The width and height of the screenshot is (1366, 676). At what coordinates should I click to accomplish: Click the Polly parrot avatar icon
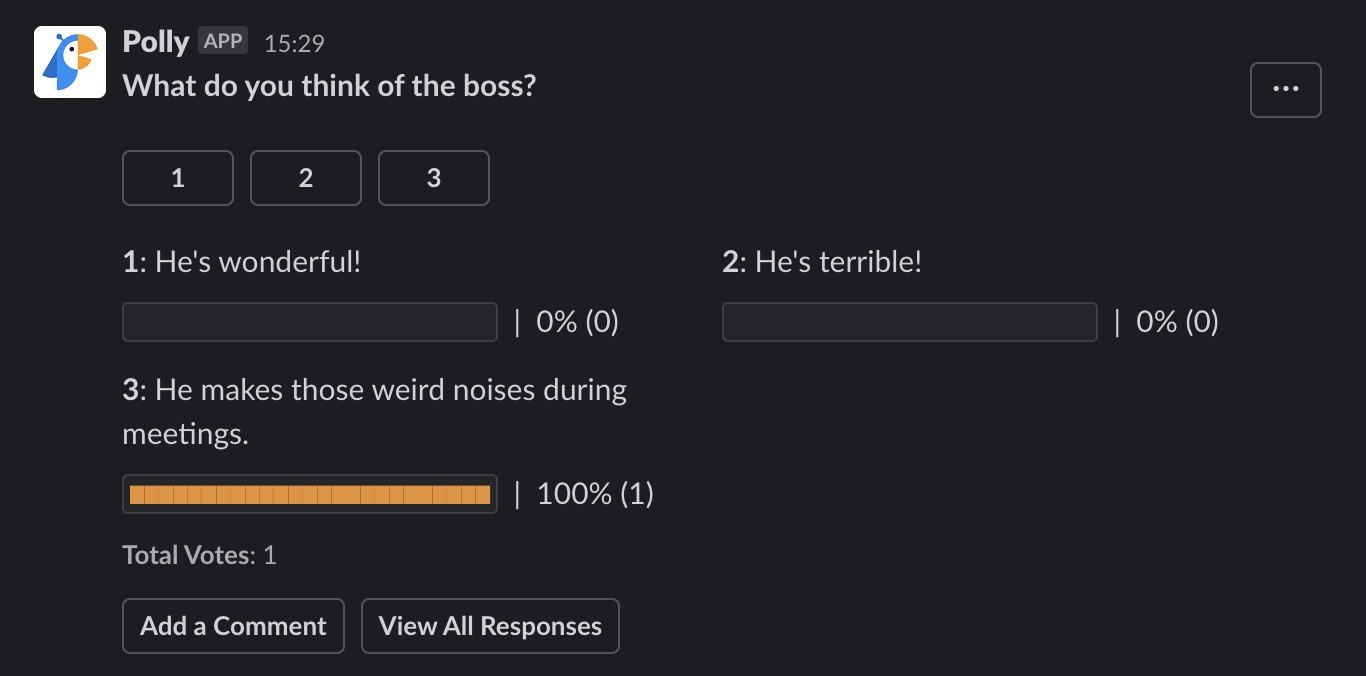(x=70, y=62)
